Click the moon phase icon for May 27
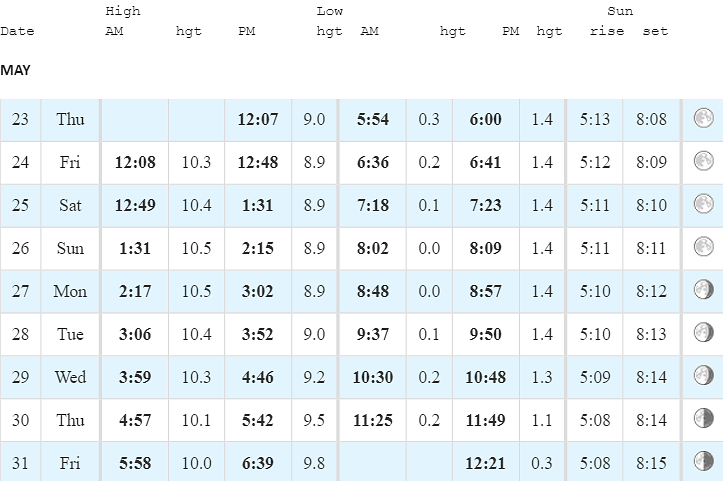This screenshot has height=481, width=723. coord(704,290)
